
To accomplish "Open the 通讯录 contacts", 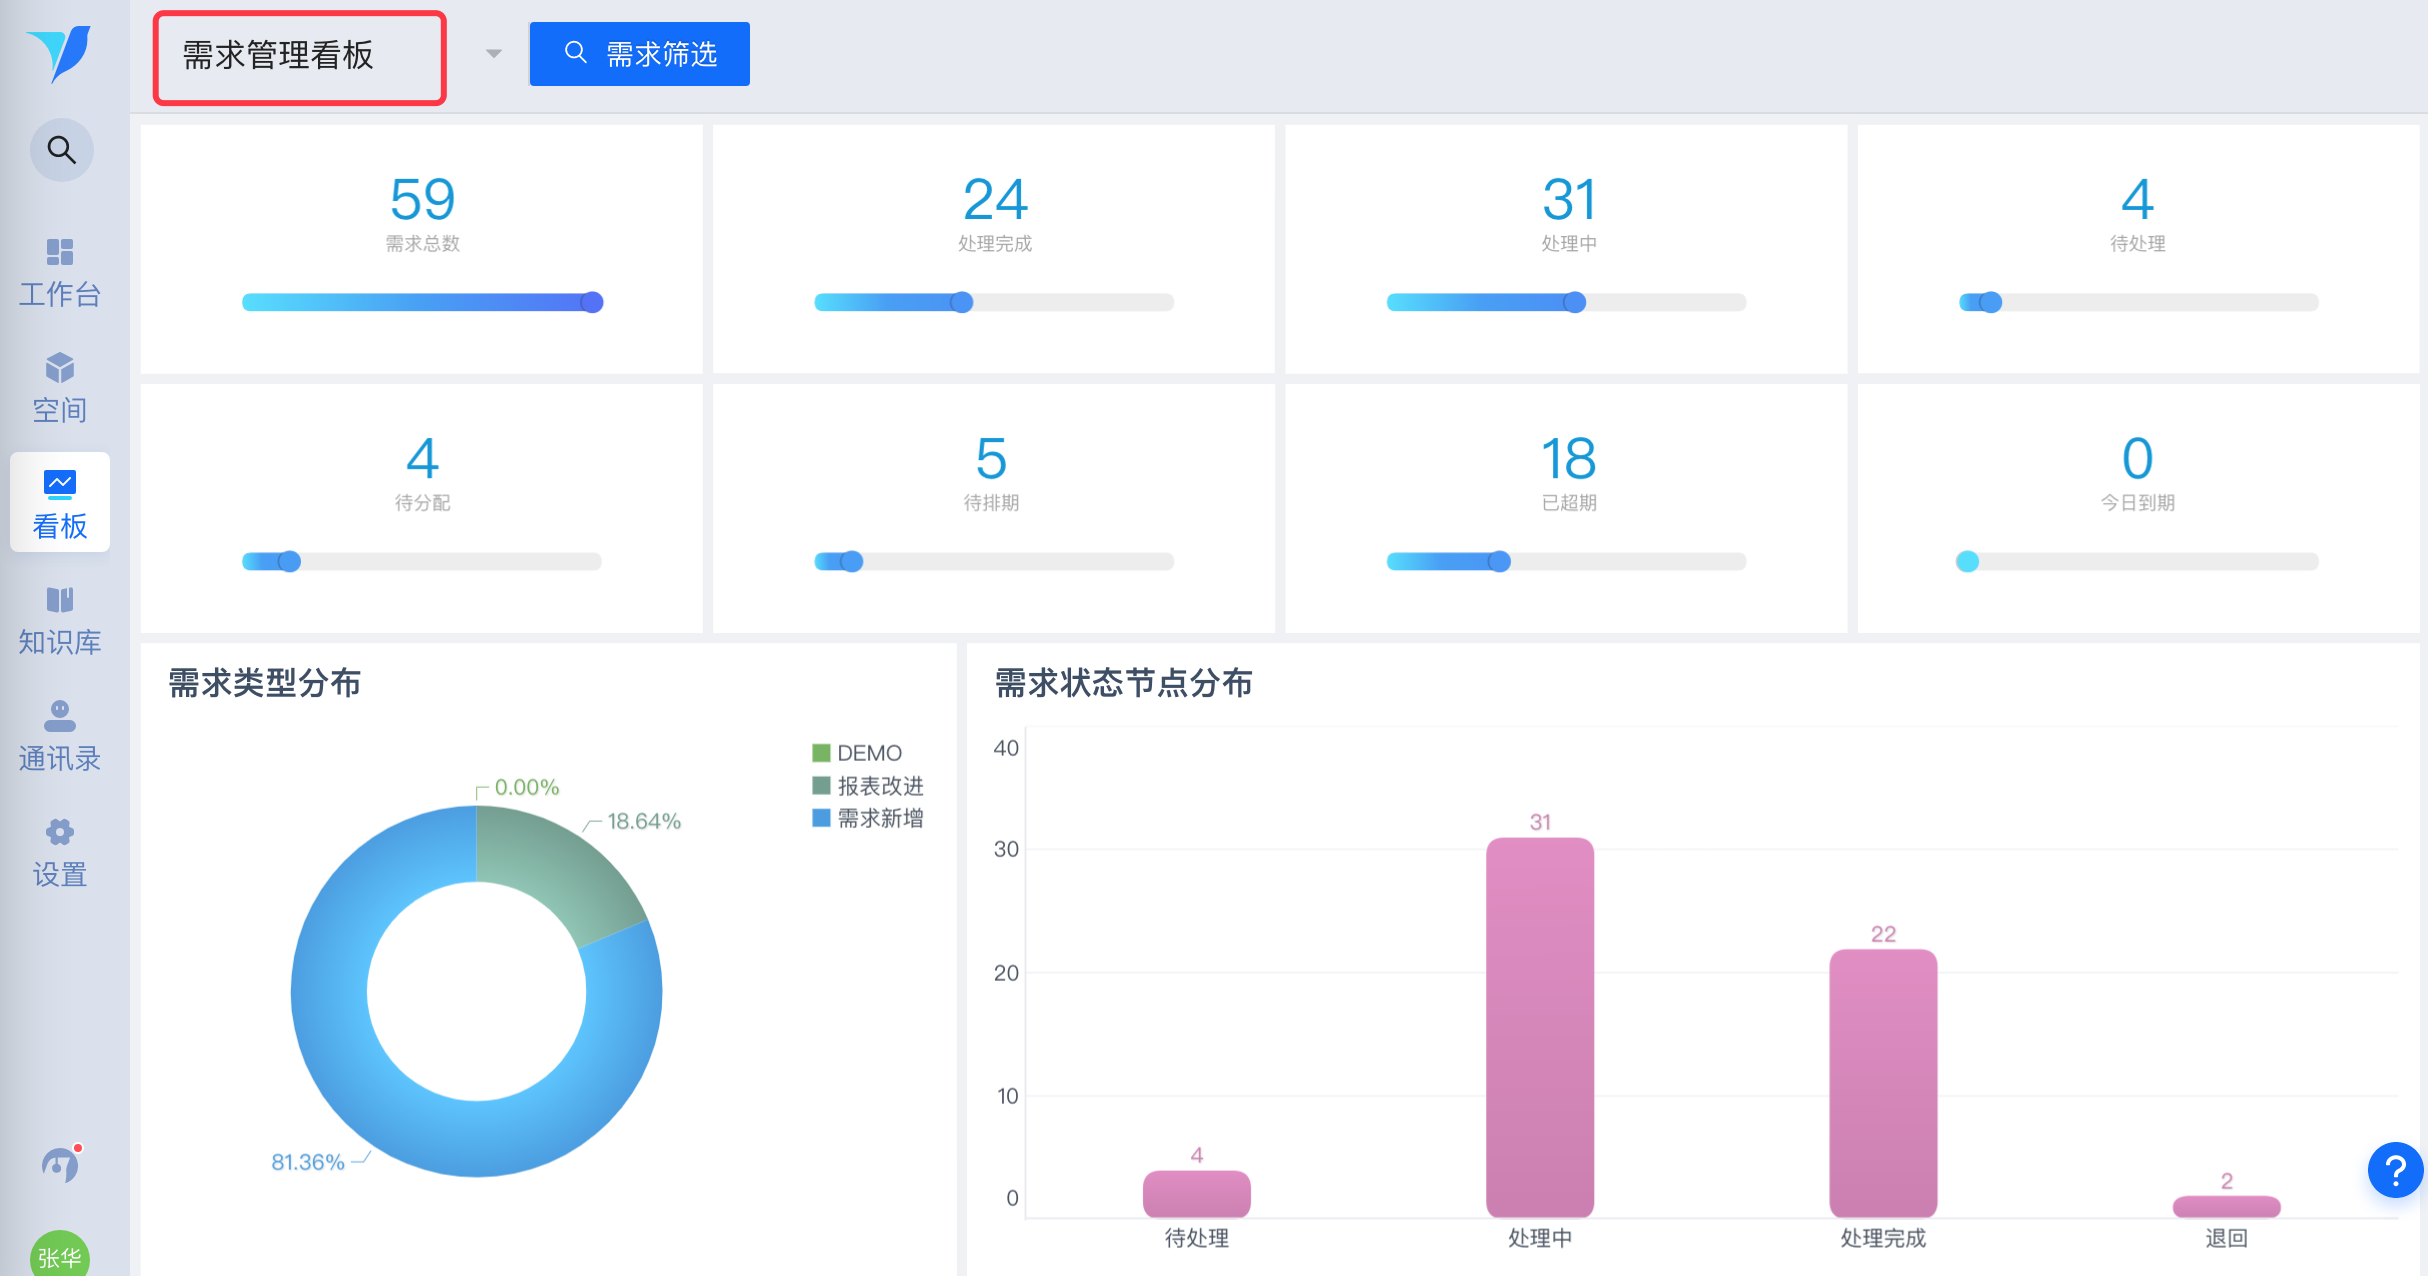I will coord(60,736).
